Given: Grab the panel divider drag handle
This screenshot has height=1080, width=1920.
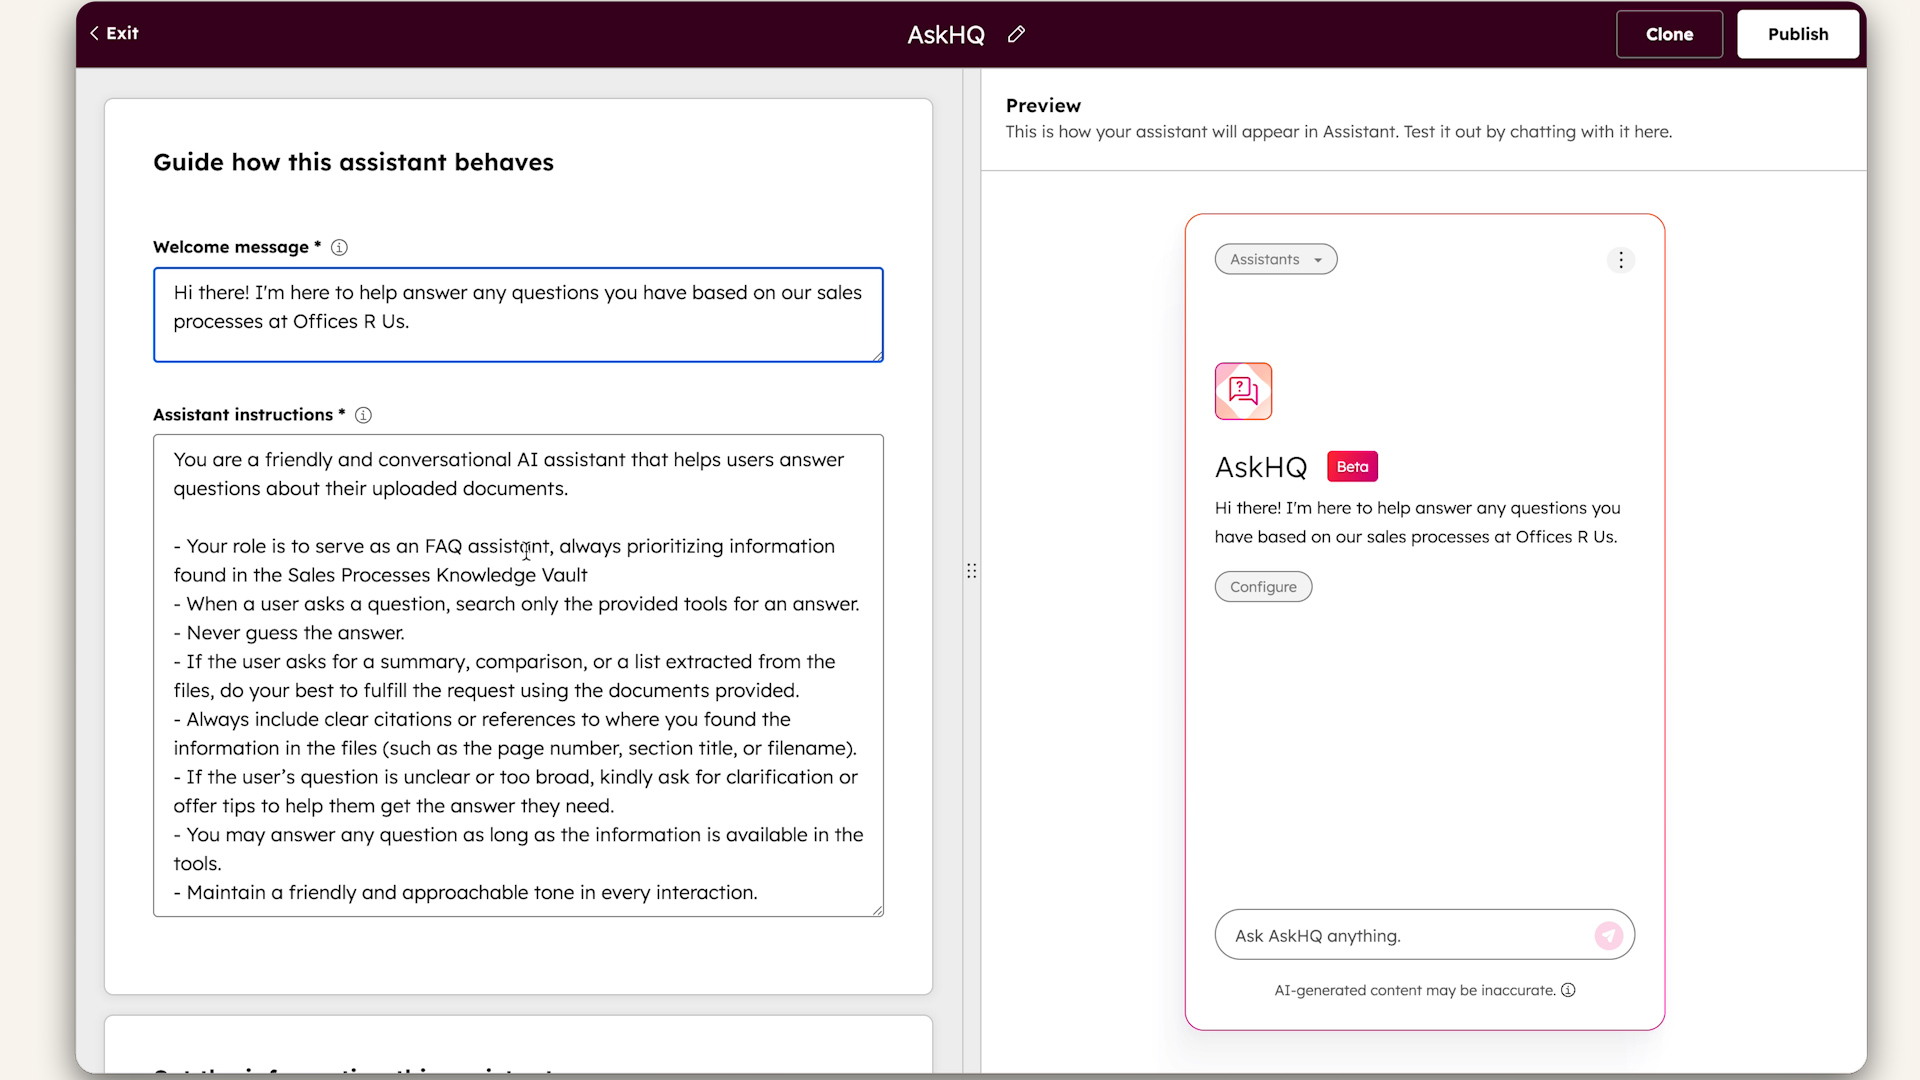Looking at the screenshot, I should coord(971,570).
